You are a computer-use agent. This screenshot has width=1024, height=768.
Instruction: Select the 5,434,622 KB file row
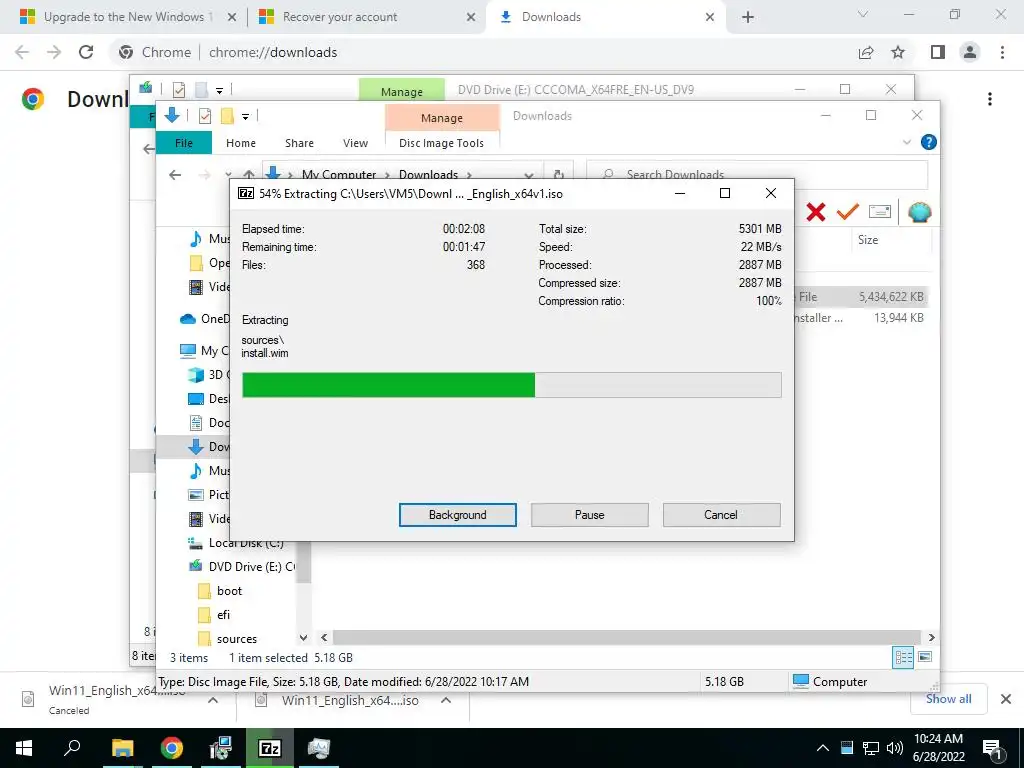click(860, 296)
